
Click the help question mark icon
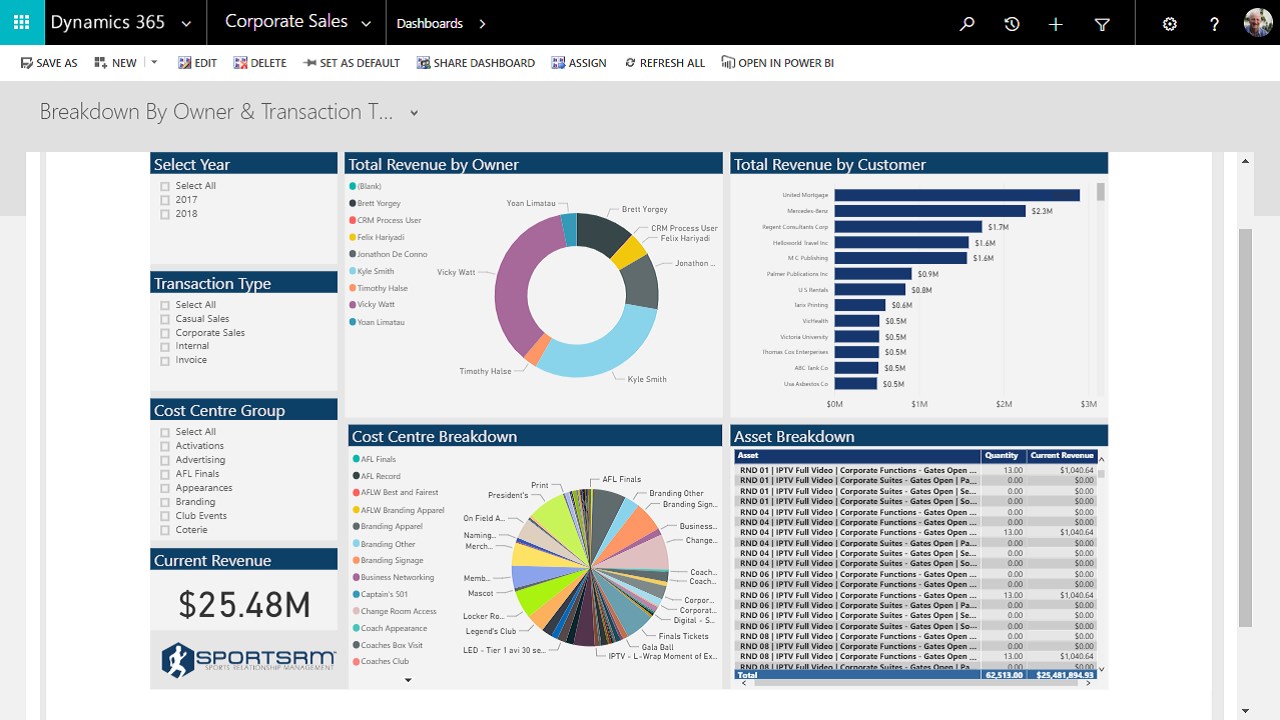point(1214,24)
